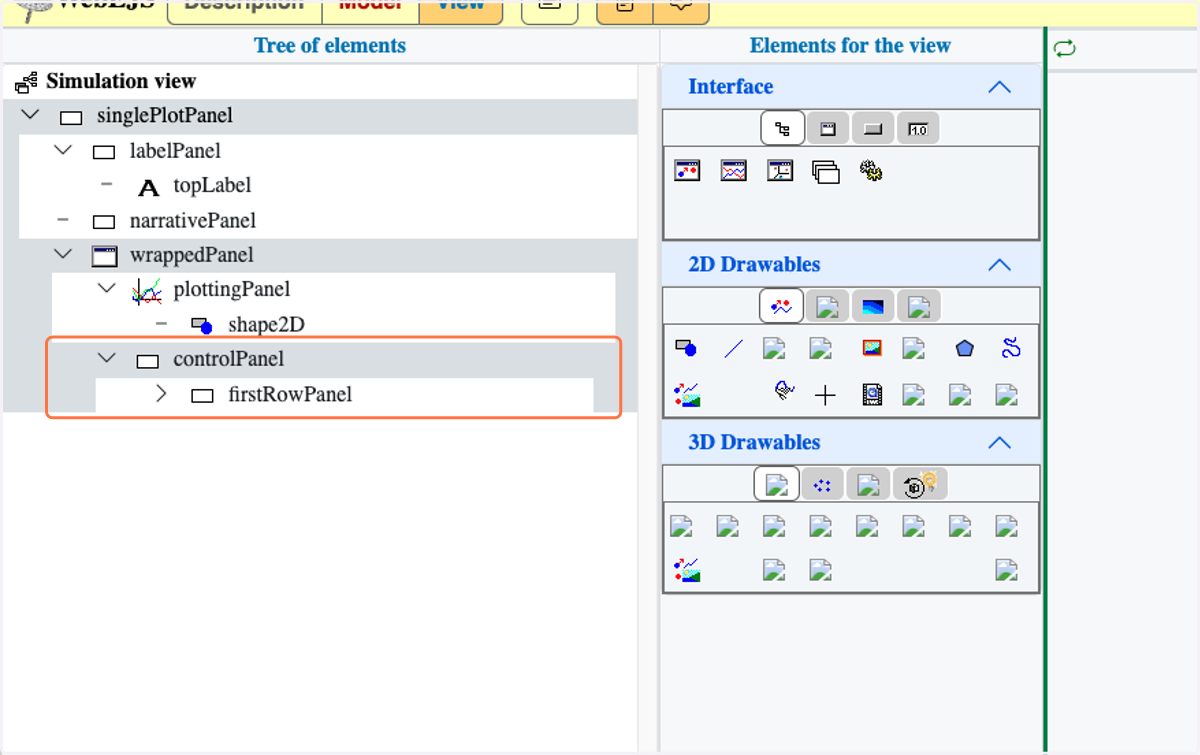Open the Interface buttons tab

pos(873,129)
